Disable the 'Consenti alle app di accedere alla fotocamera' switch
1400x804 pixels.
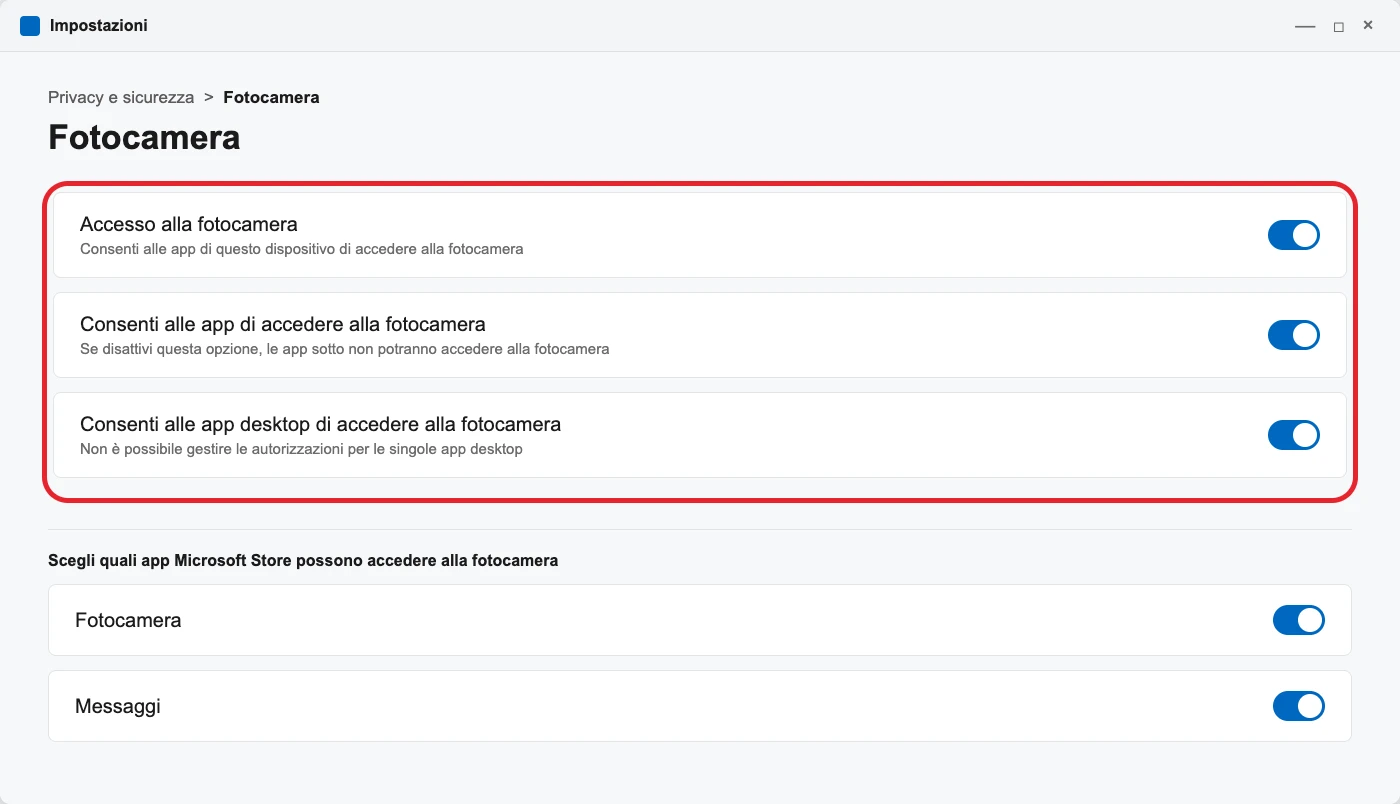(1293, 335)
